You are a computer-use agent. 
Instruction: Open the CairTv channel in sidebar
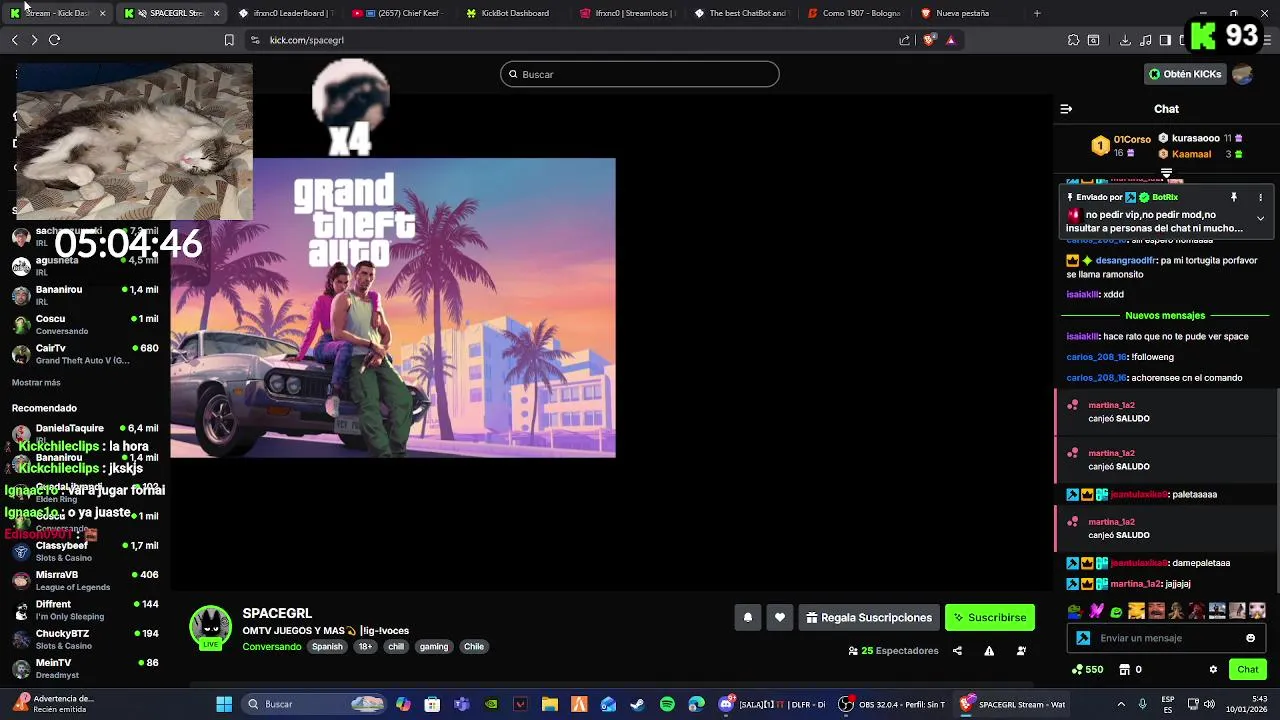click(x=85, y=354)
